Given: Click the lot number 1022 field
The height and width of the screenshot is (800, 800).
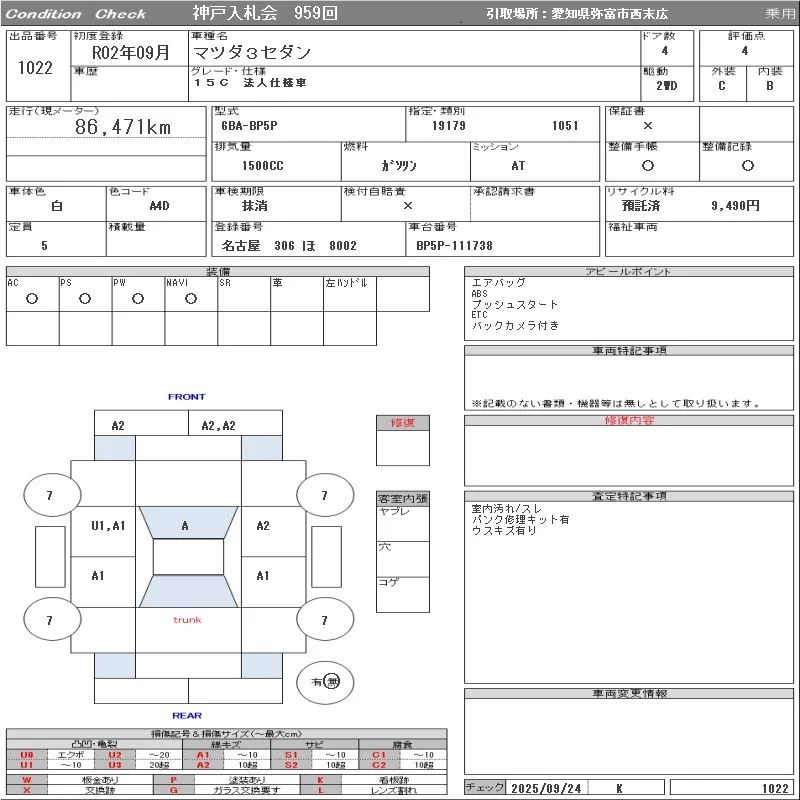Looking at the screenshot, I should tap(35, 68).
